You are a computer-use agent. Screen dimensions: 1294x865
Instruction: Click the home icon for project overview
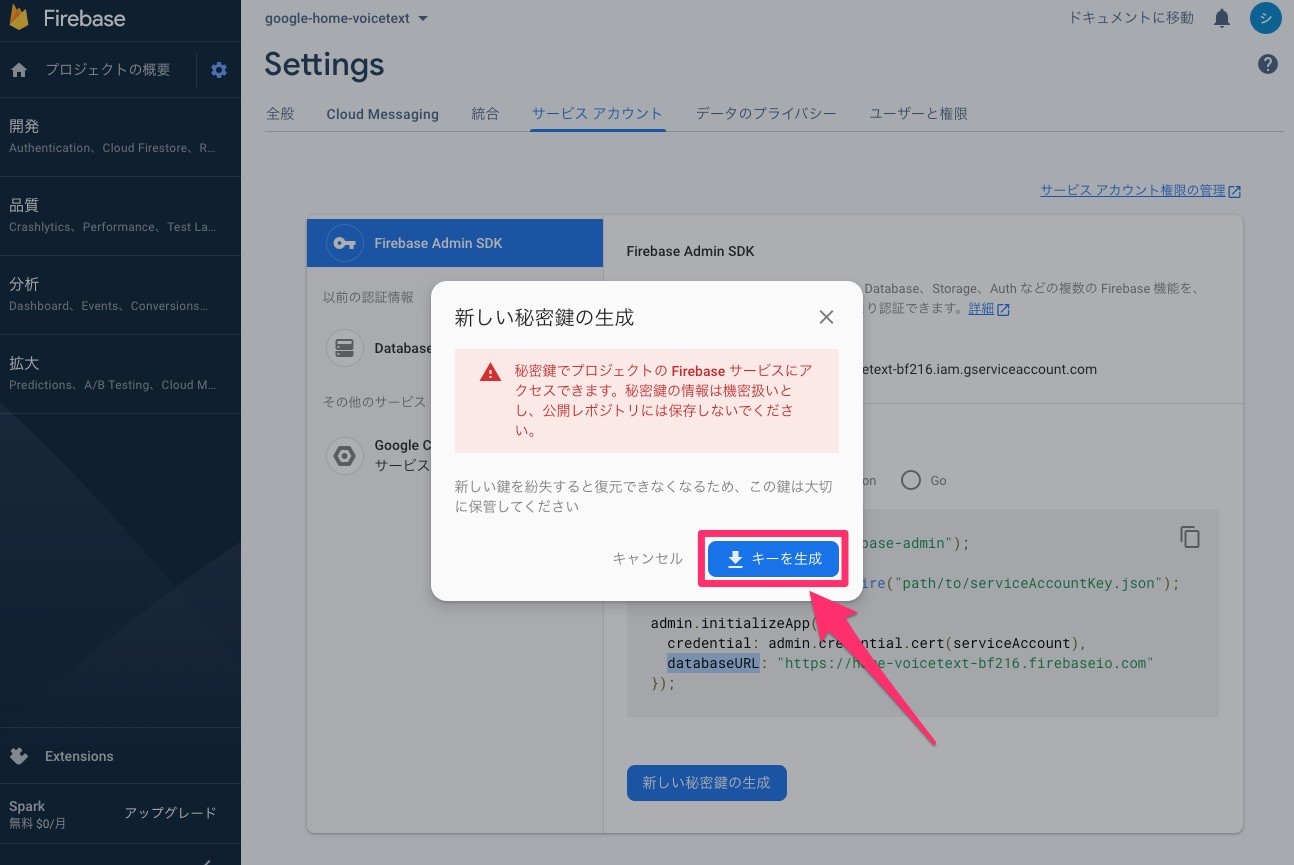pos(18,70)
